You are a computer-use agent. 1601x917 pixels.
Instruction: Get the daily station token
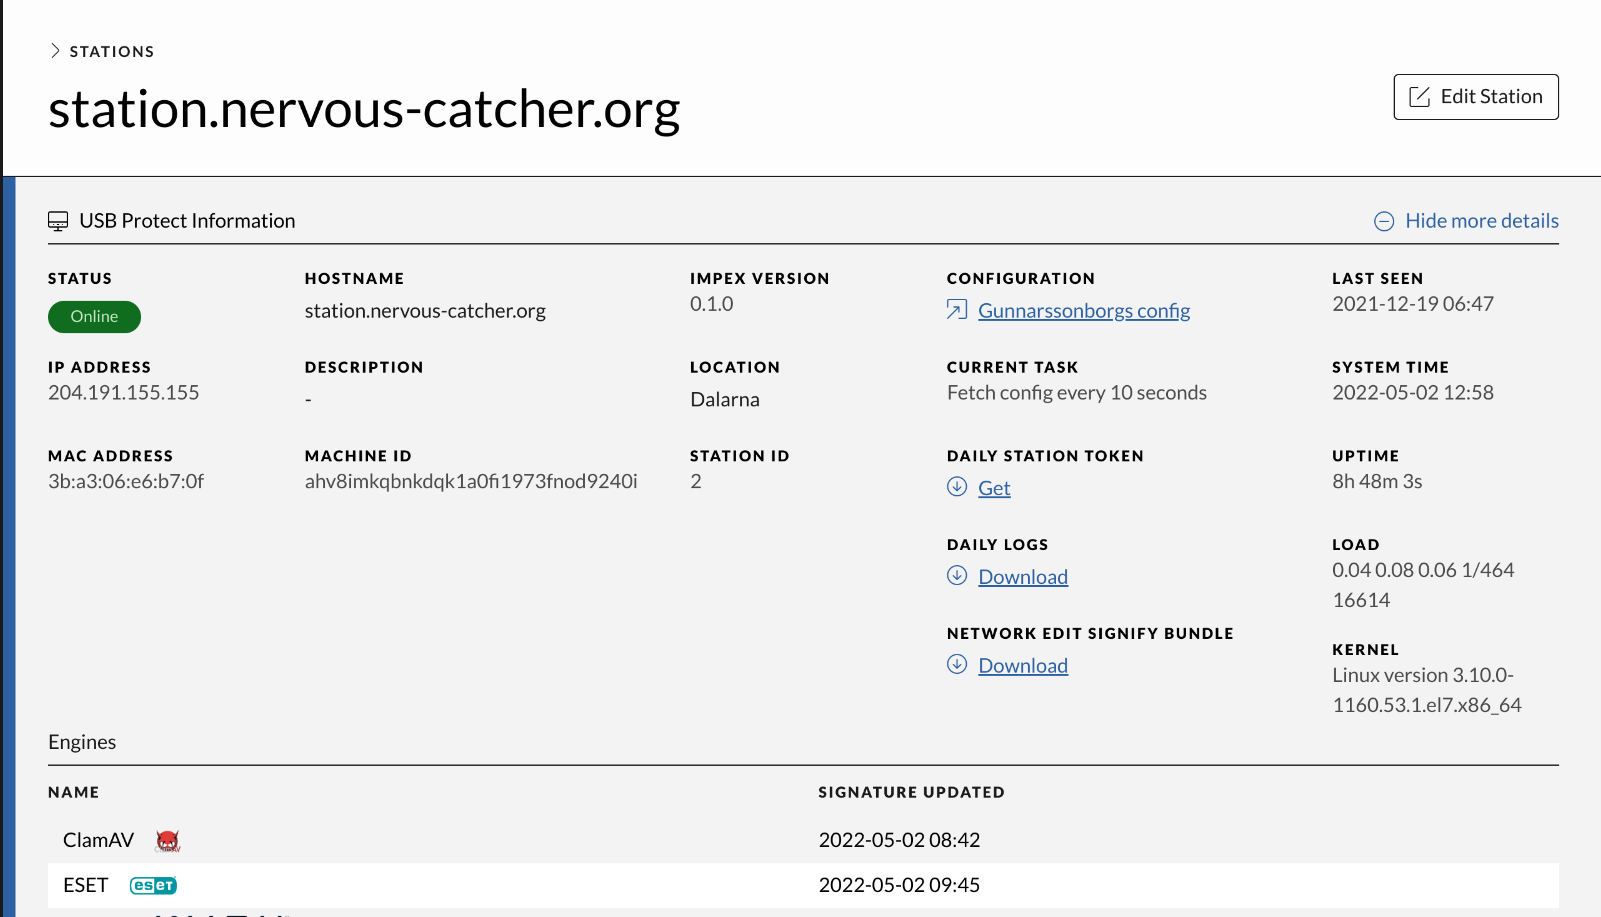click(994, 488)
